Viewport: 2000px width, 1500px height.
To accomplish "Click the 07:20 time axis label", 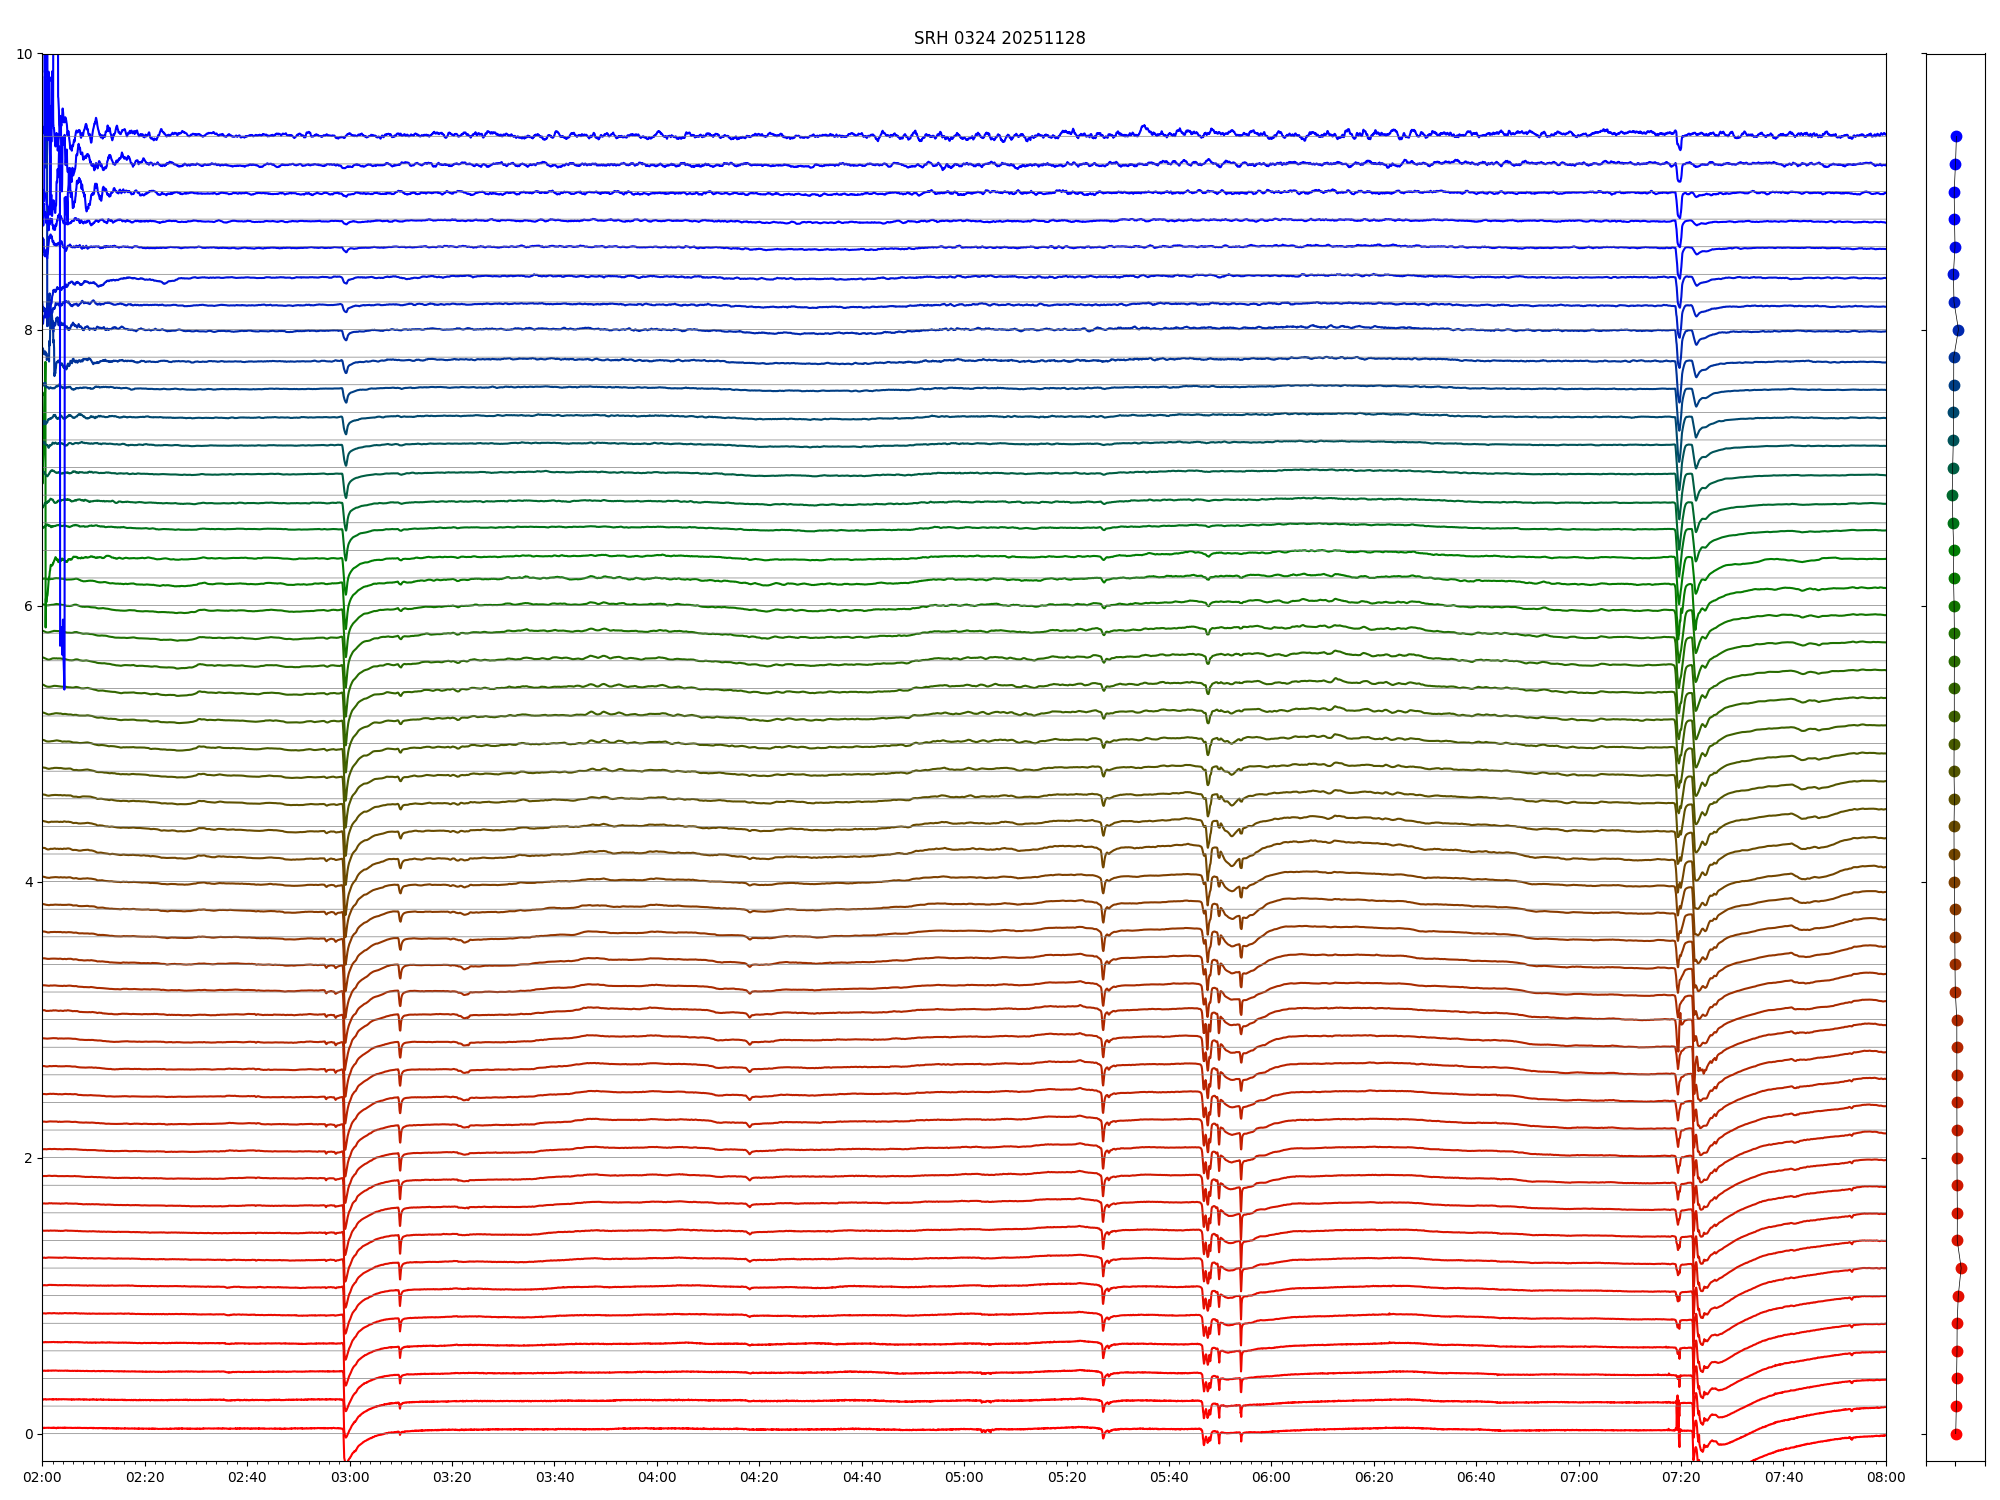I will pyautogui.click(x=1681, y=1477).
